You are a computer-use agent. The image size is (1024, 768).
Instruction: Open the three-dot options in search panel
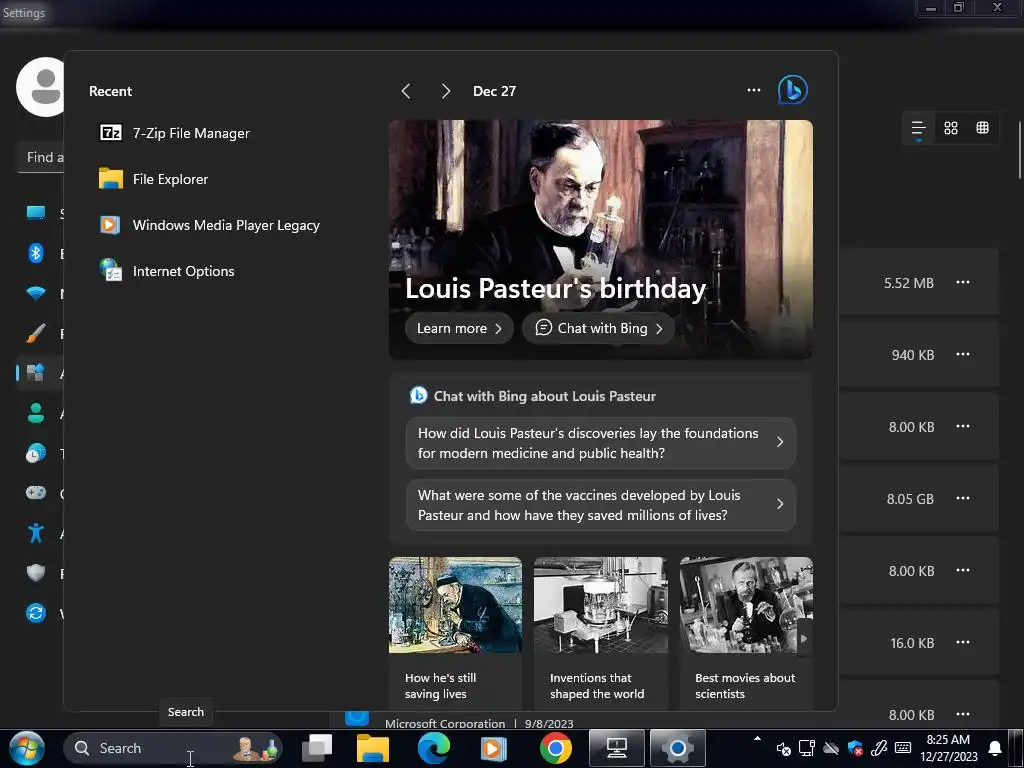click(x=754, y=90)
